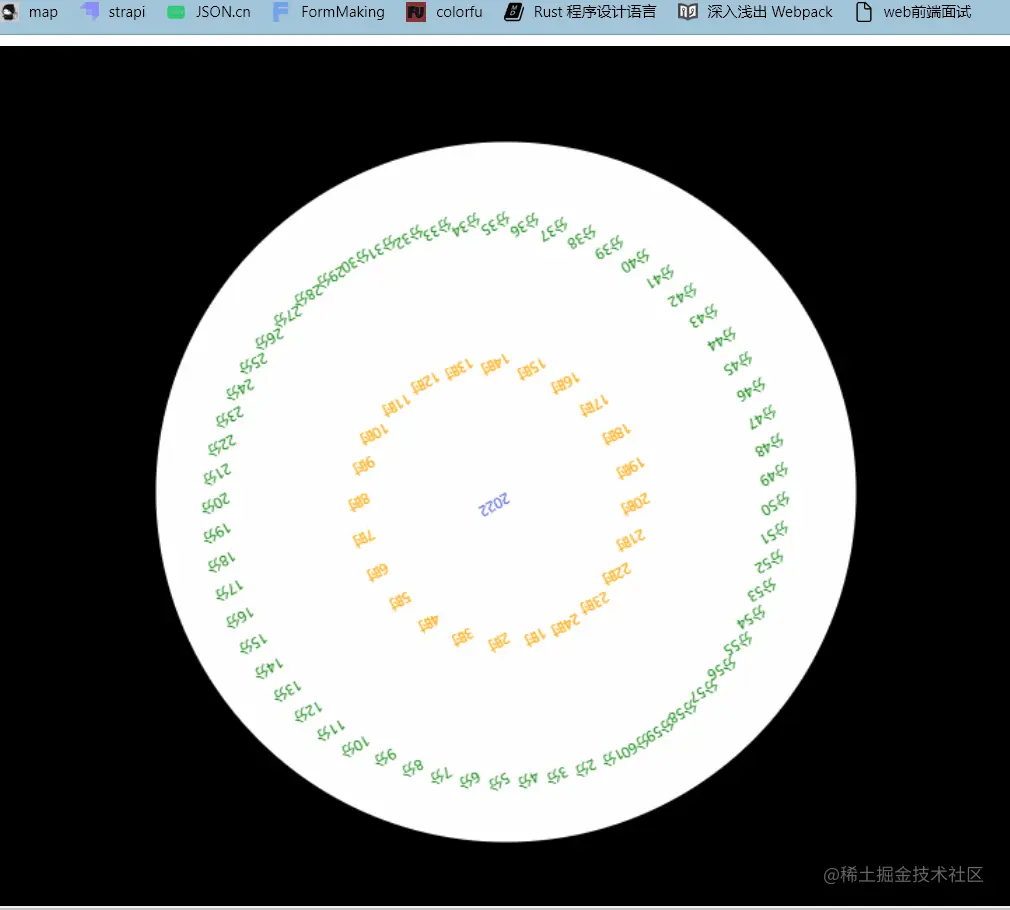Click the 深入浅出 Webpack book favicon
This screenshot has width=1010, height=910.
coord(687,12)
